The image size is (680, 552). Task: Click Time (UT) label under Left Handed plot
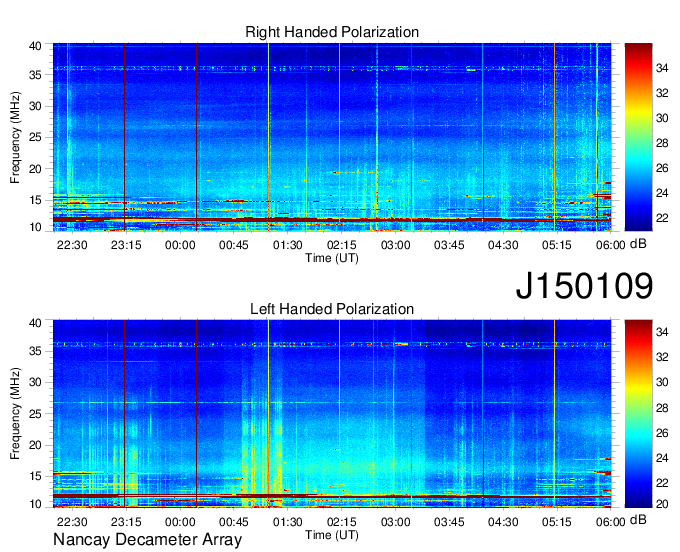coord(332,535)
